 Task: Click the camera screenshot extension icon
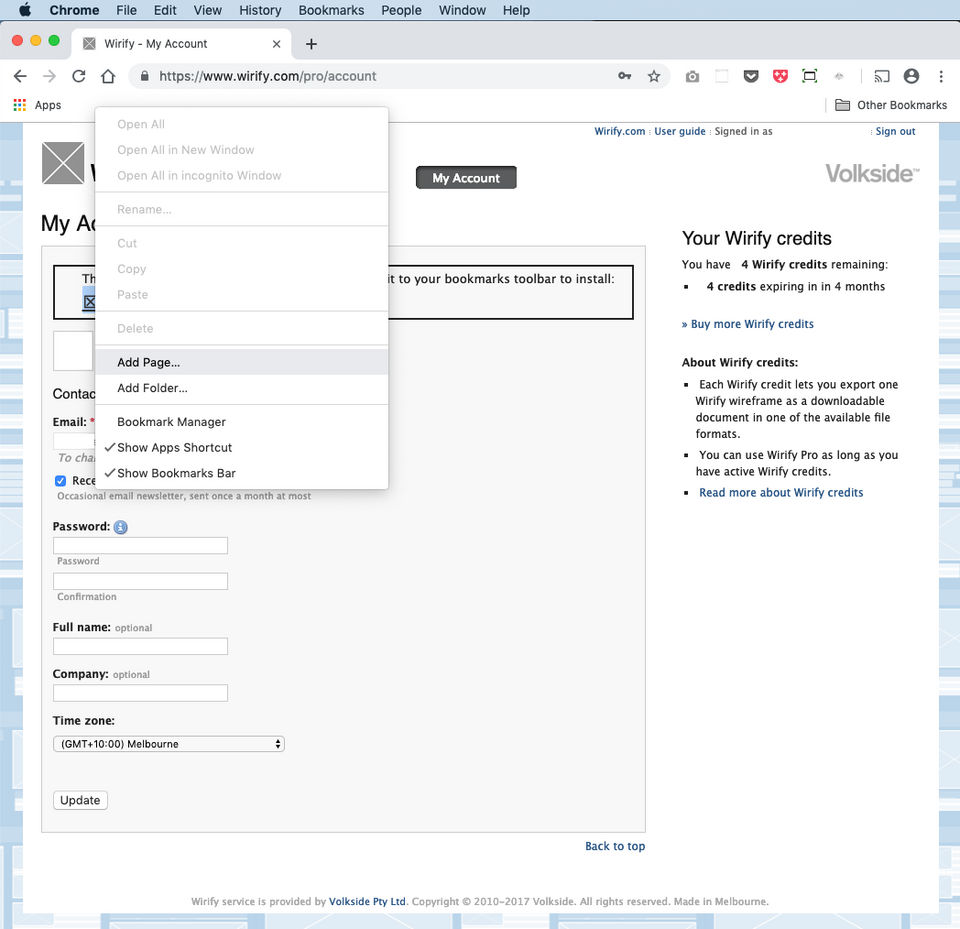(x=692, y=77)
